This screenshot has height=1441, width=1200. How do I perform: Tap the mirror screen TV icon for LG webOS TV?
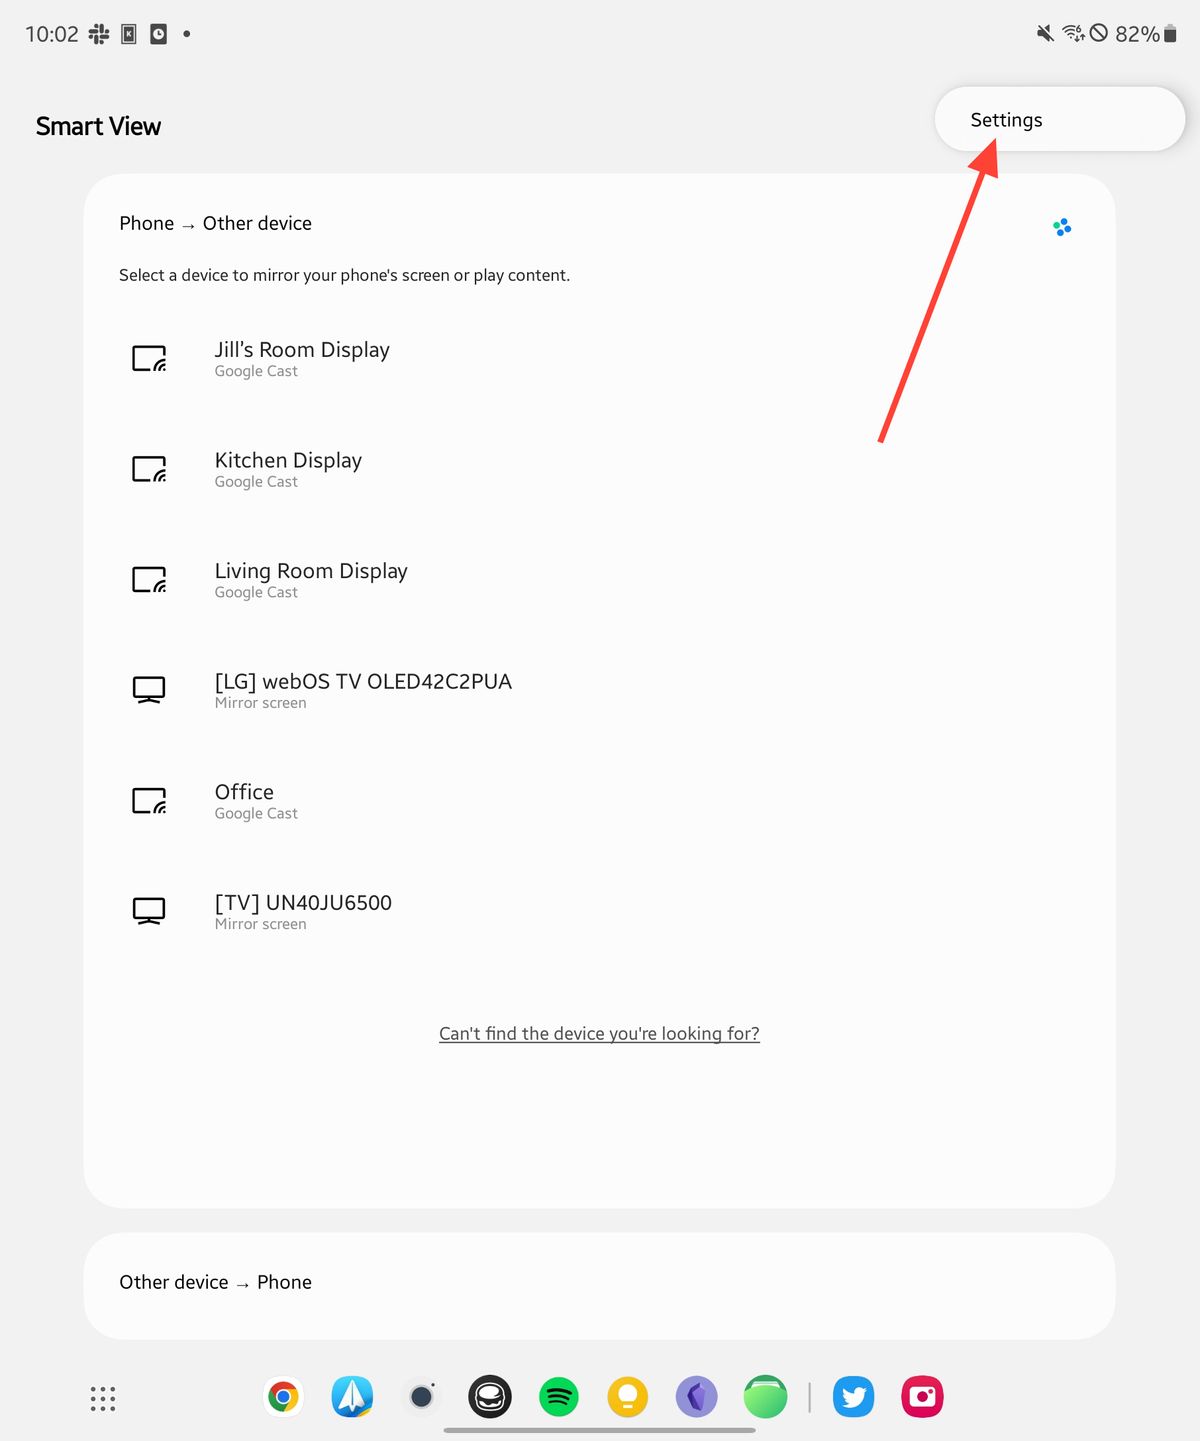pyautogui.click(x=148, y=689)
